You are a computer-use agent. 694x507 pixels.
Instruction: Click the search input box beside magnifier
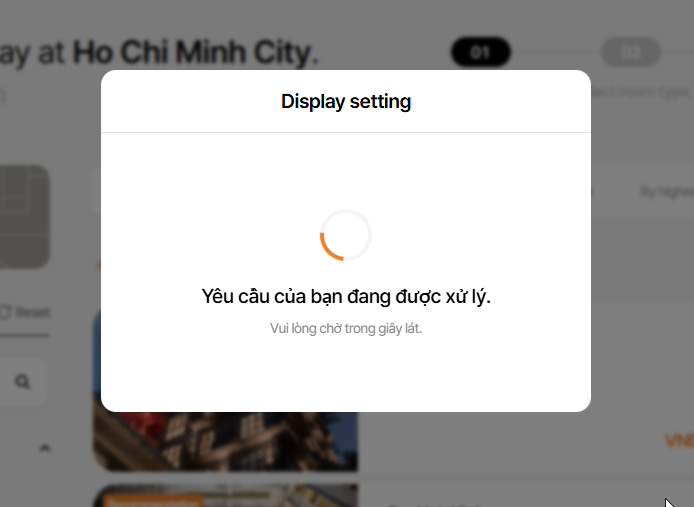(x=23, y=382)
